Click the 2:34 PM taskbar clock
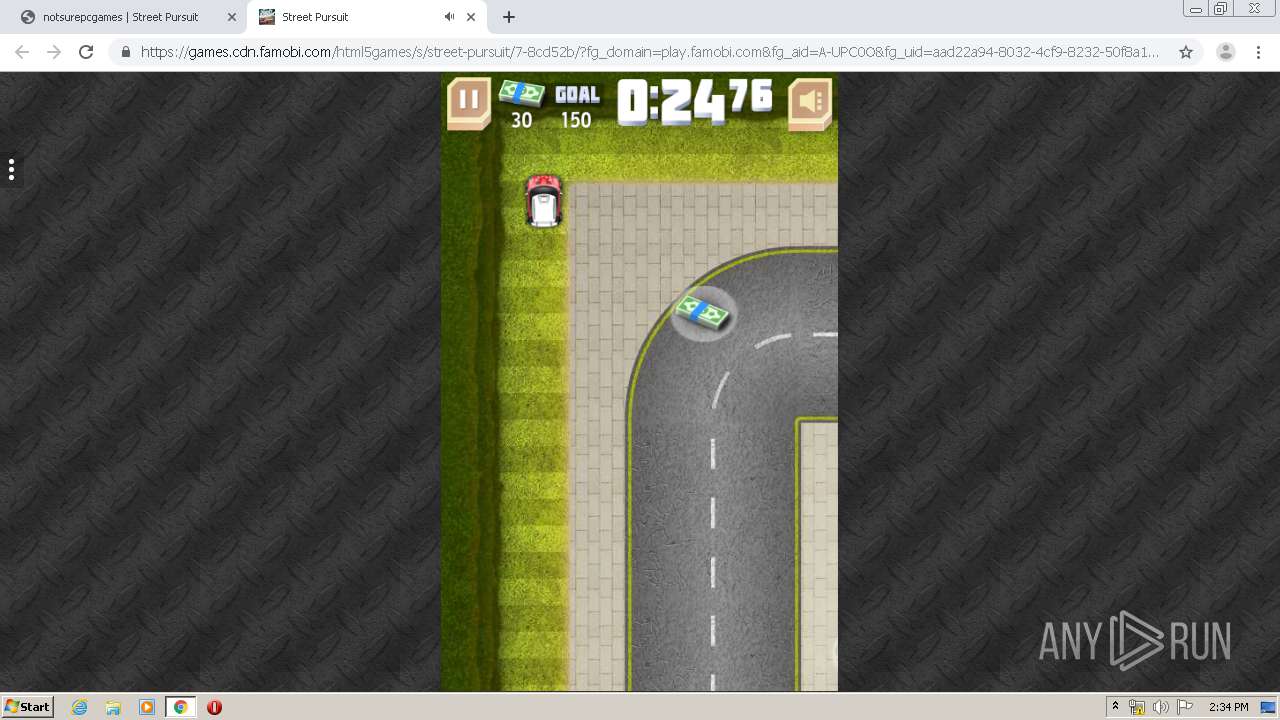 (1228, 707)
